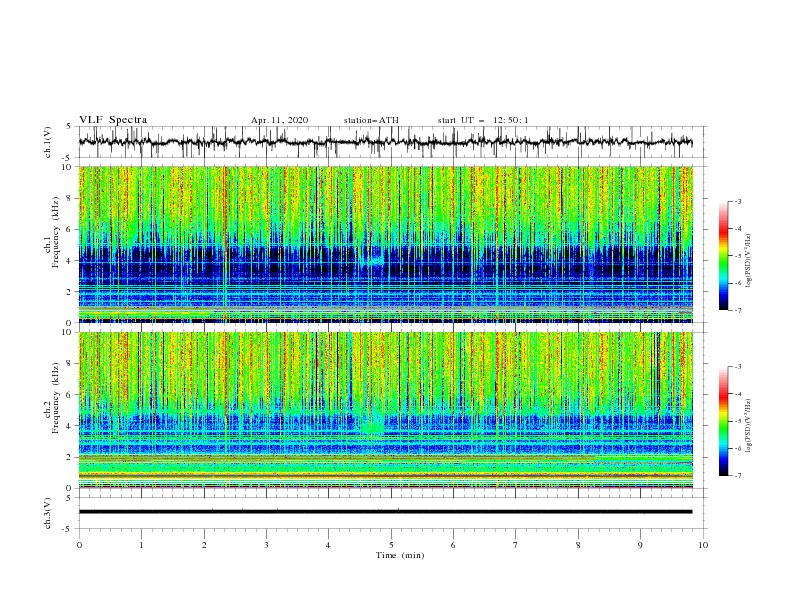Click the "5" tick on ch.1(V) axis

click(69, 126)
